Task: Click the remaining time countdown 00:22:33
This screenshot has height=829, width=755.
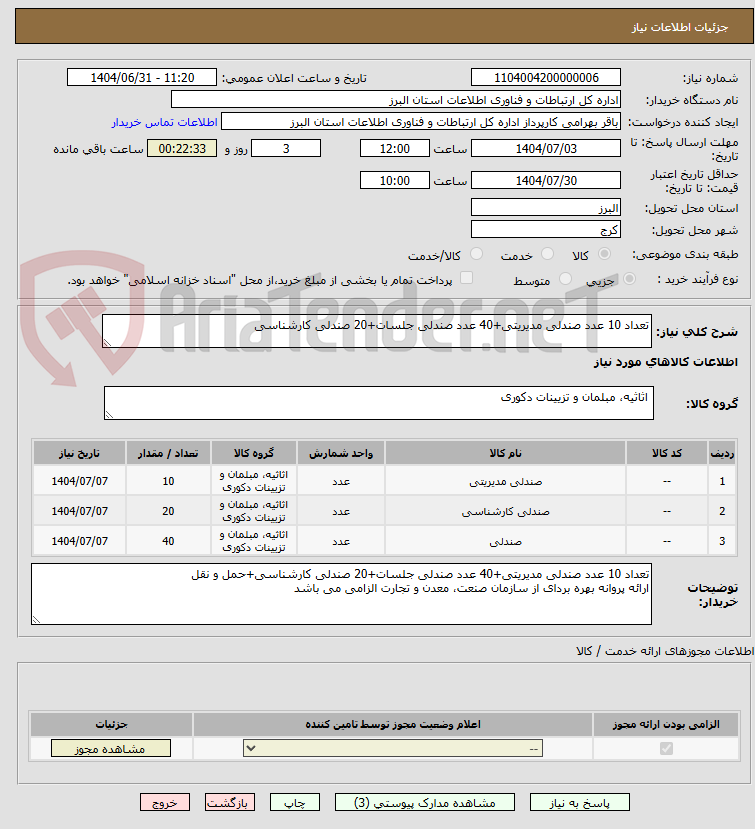Action: (182, 149)
